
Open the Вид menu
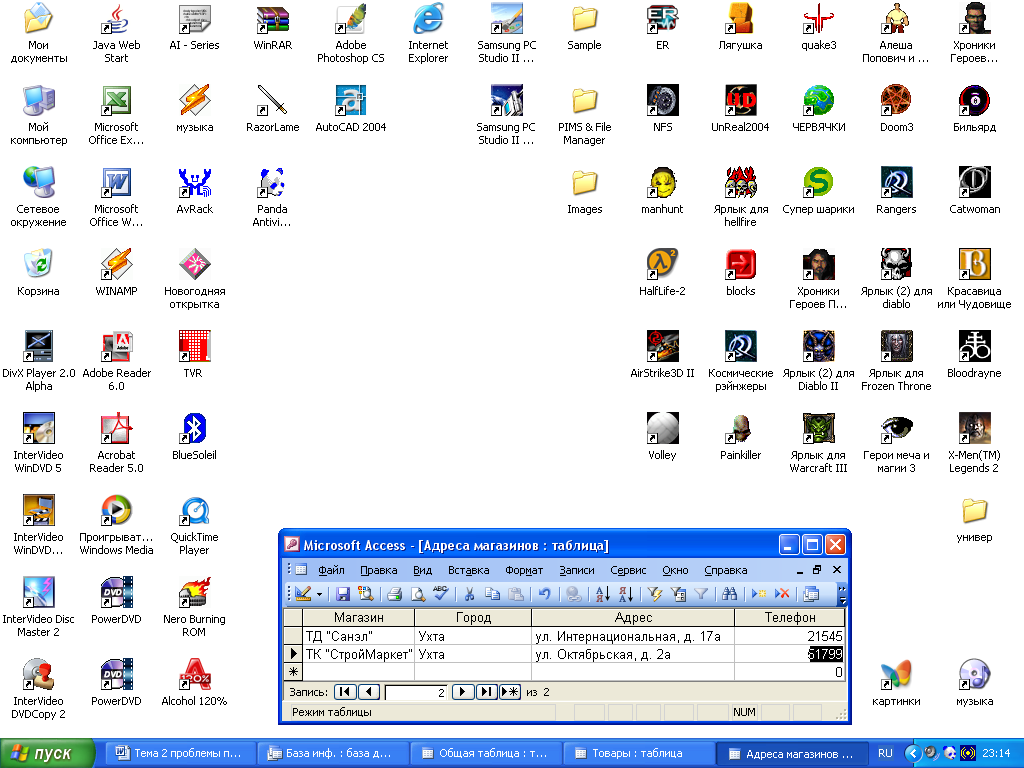[x=423, y=570]
